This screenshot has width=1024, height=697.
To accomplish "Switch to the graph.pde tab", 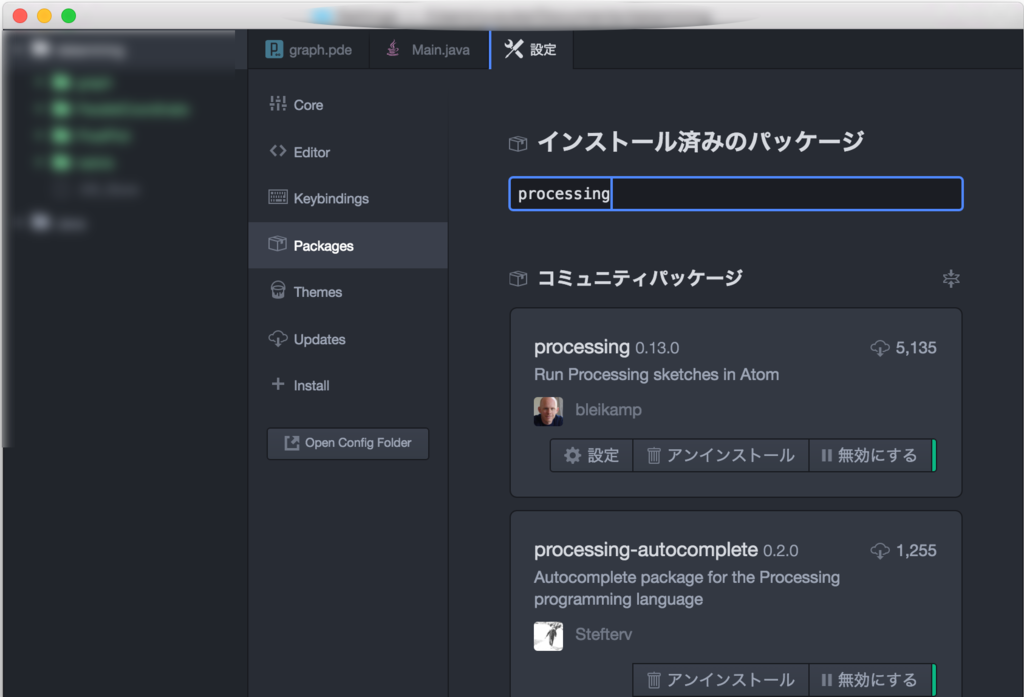I will click(308, 50).
